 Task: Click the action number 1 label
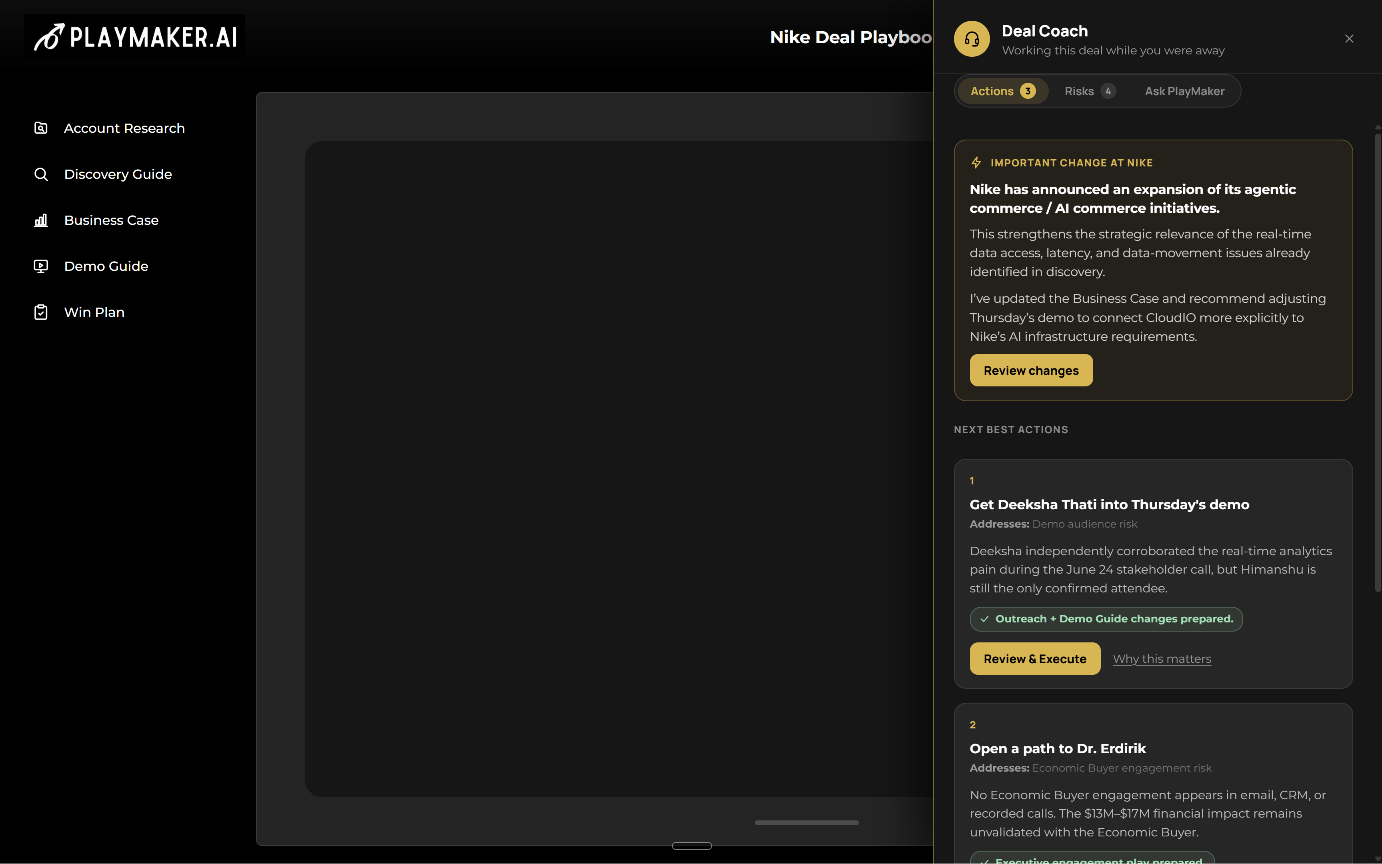972,481
